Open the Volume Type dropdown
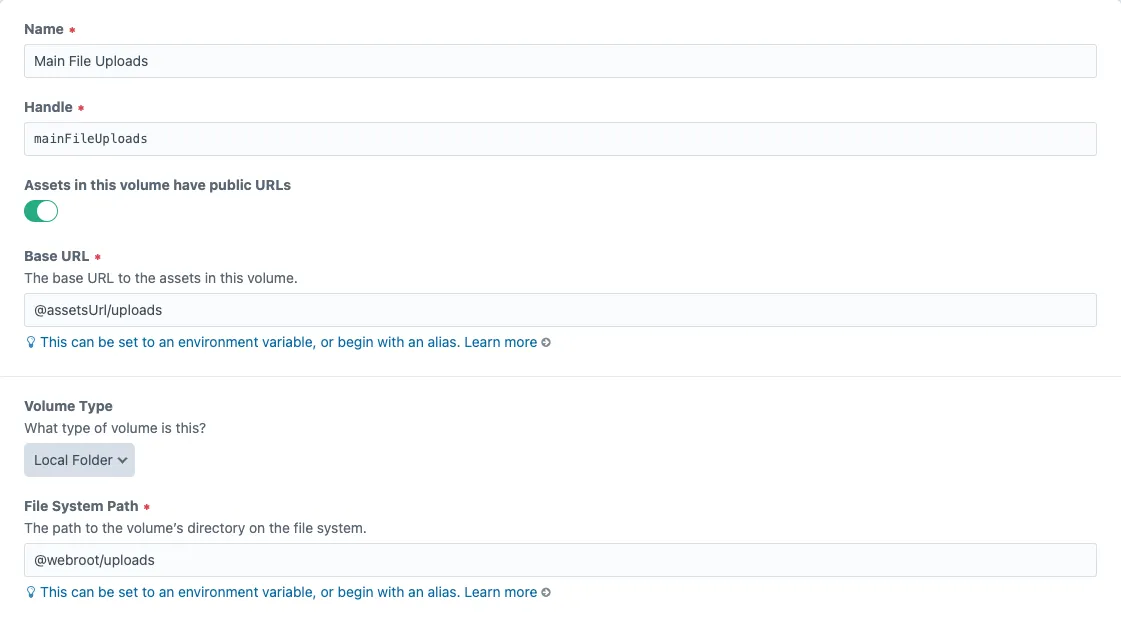This screenshot has height=626, width=1121. (79, 460)
